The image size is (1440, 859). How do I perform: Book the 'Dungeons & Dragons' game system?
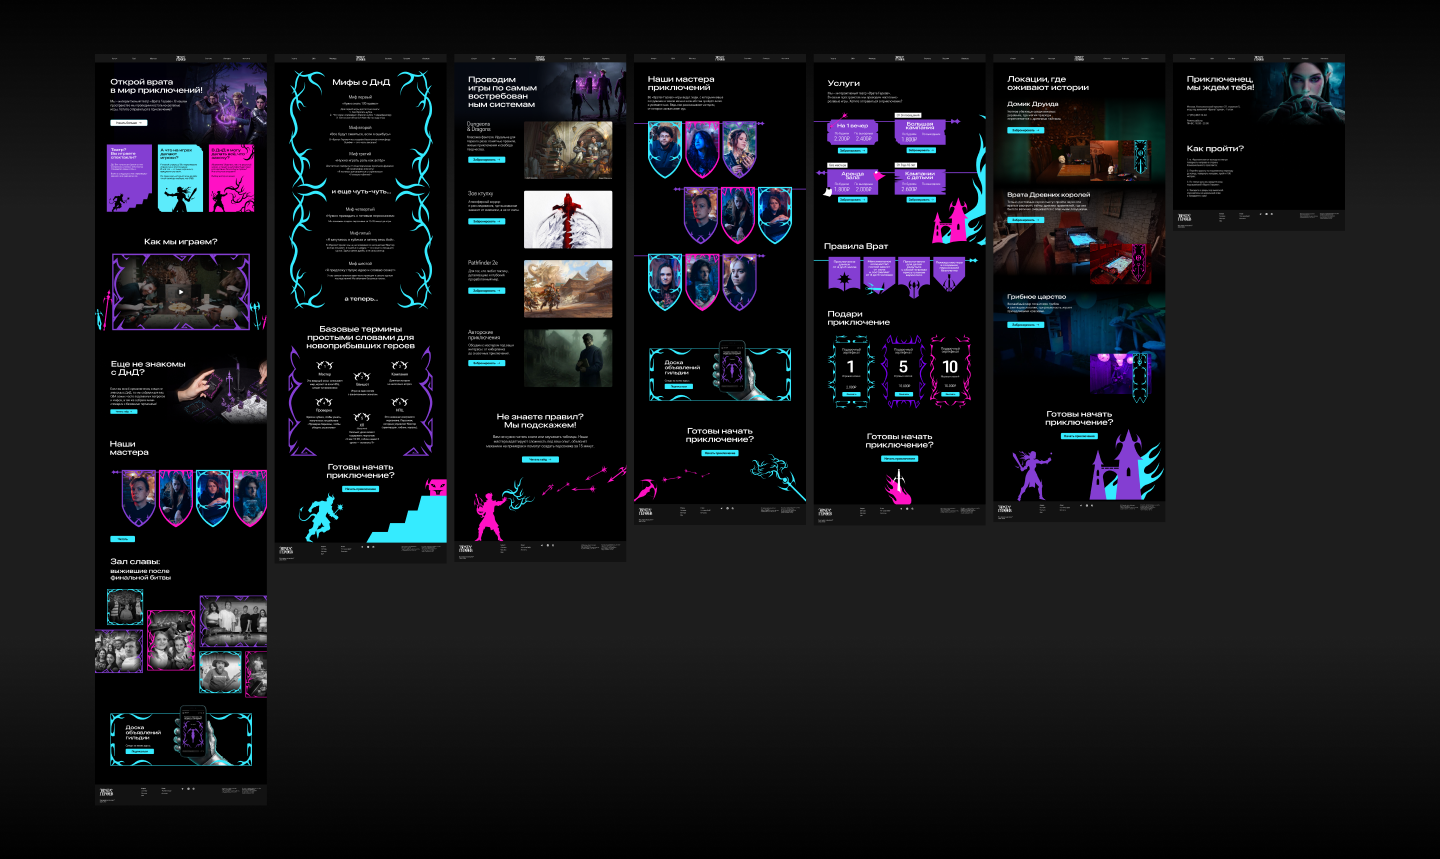click(486, 160)
